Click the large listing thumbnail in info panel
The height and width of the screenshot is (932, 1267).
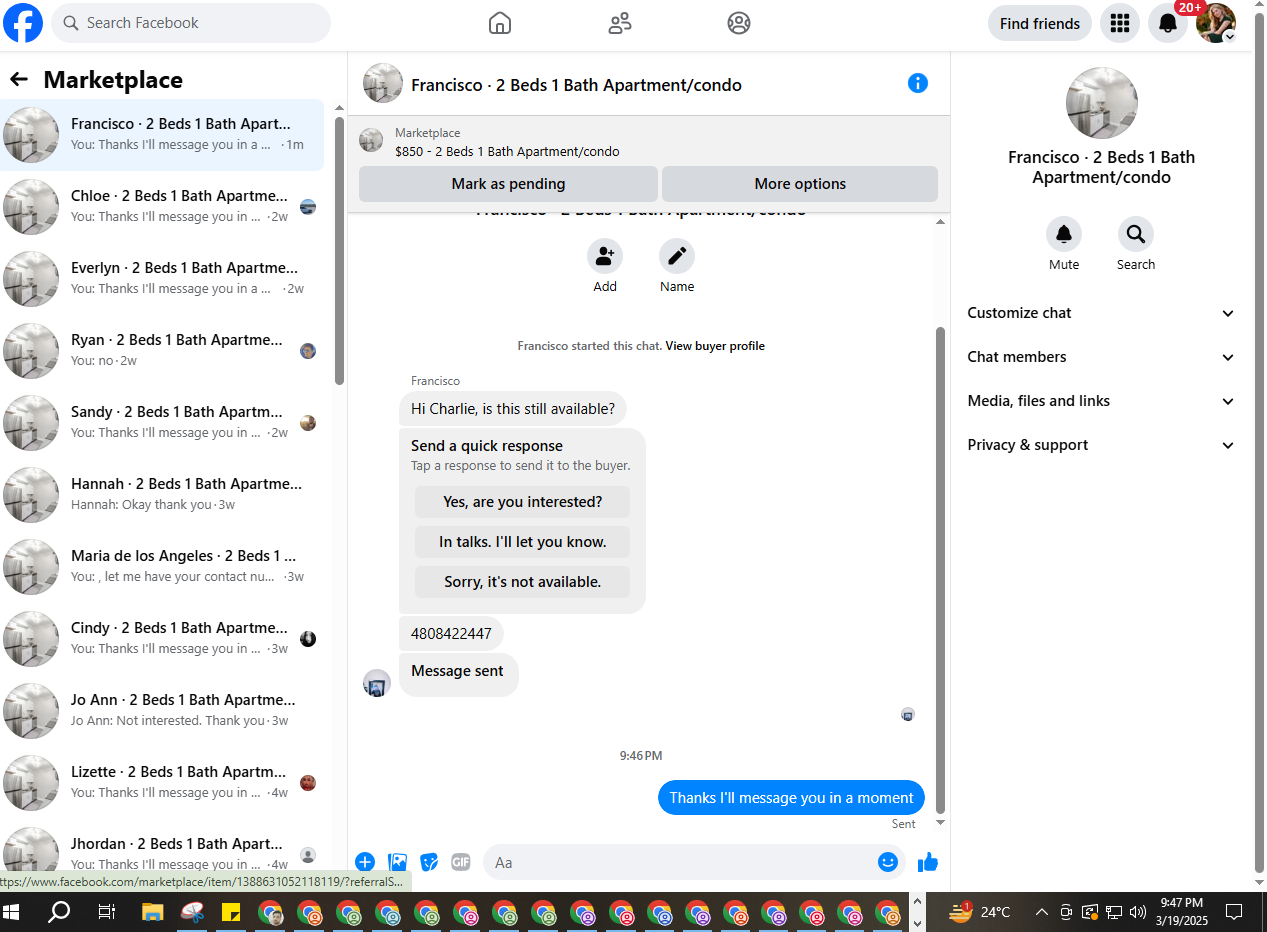point(1102,103)
